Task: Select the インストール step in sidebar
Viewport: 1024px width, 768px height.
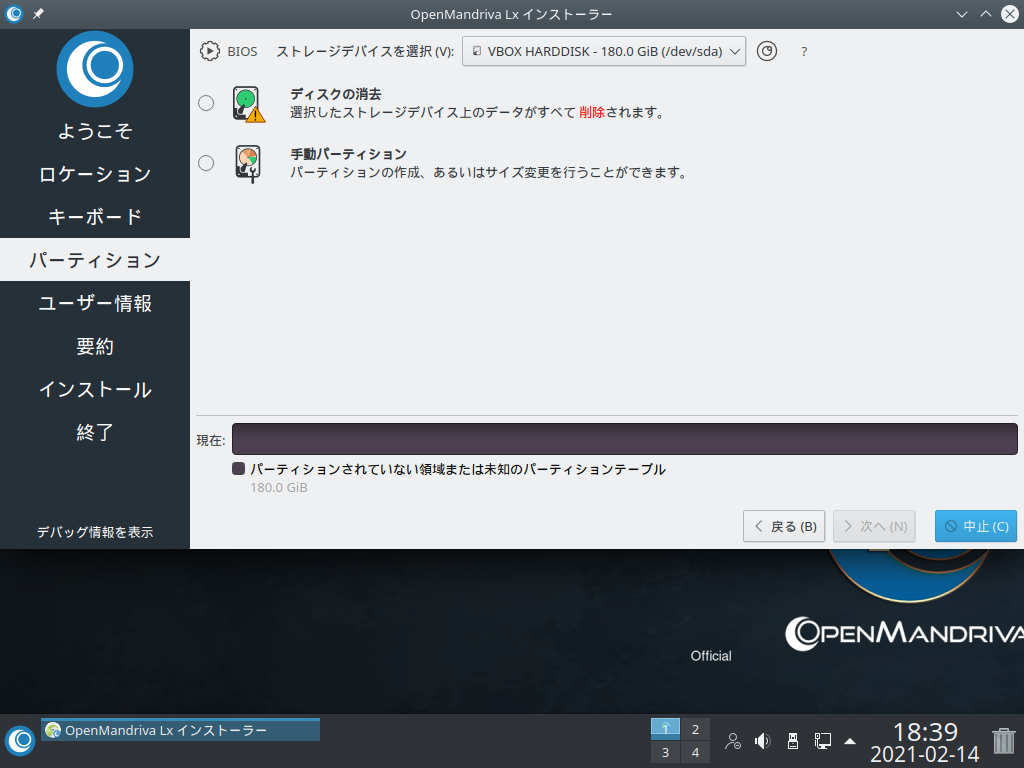Action: tap(95, 389)
